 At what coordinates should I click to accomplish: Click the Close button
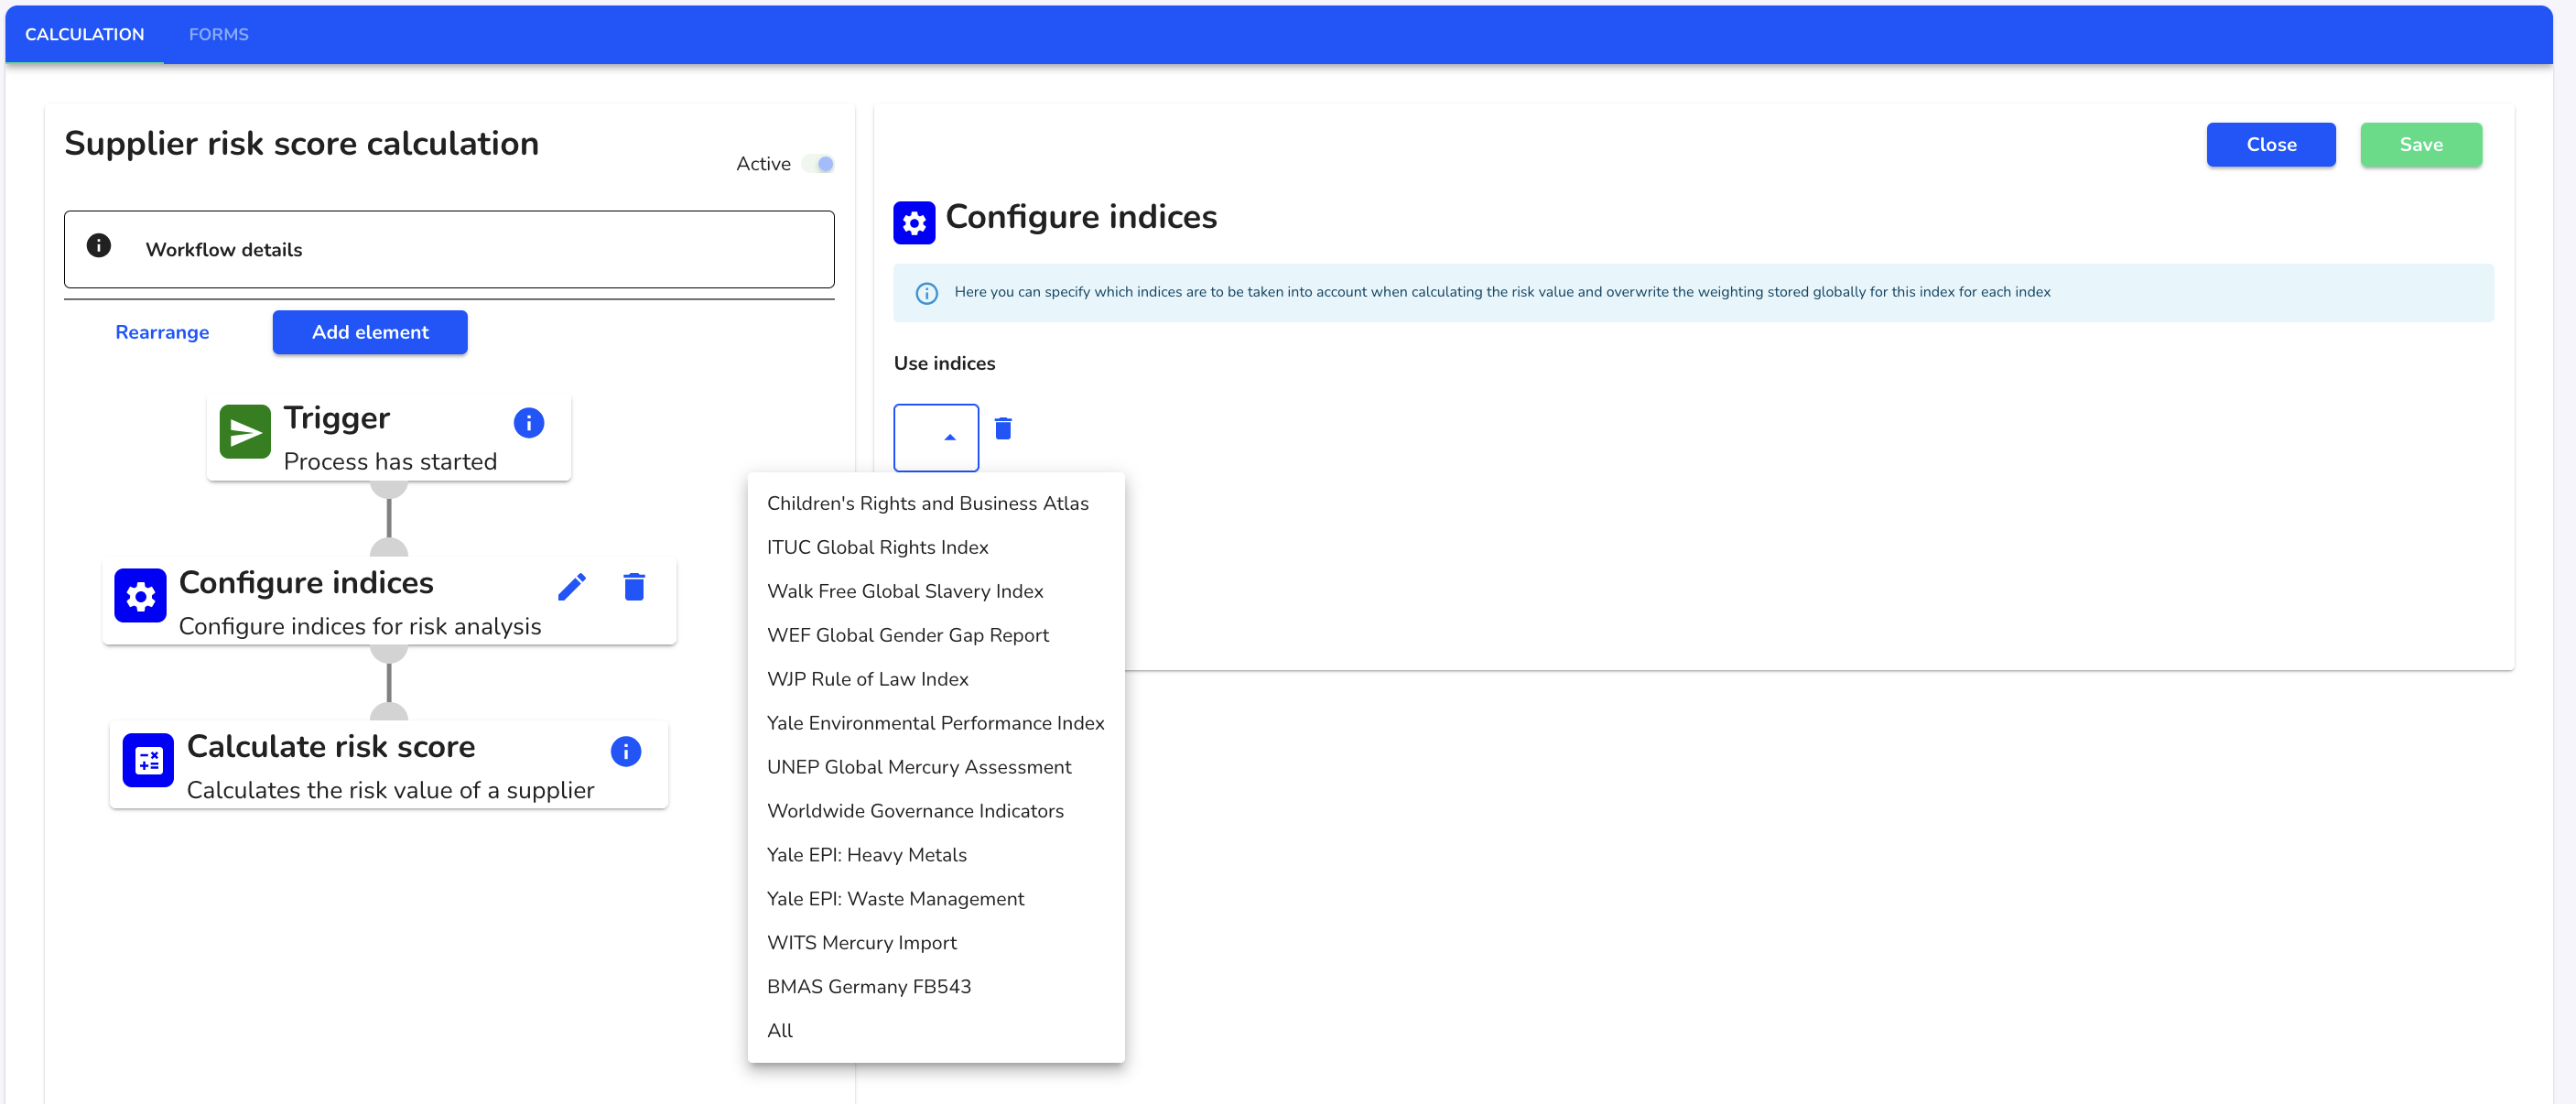click(2270, 145)
